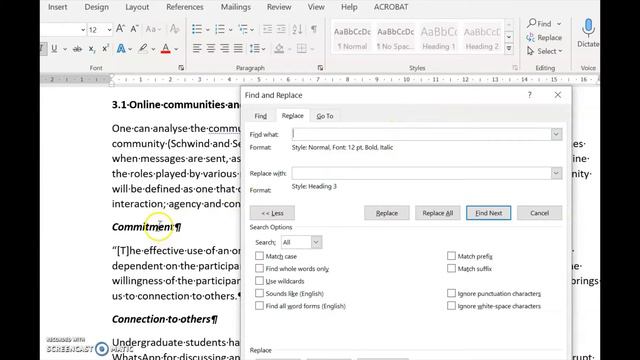Enable Ignore white-space characters checkbox
This screenshot has height=360, width=640.
tap(451, 306)
